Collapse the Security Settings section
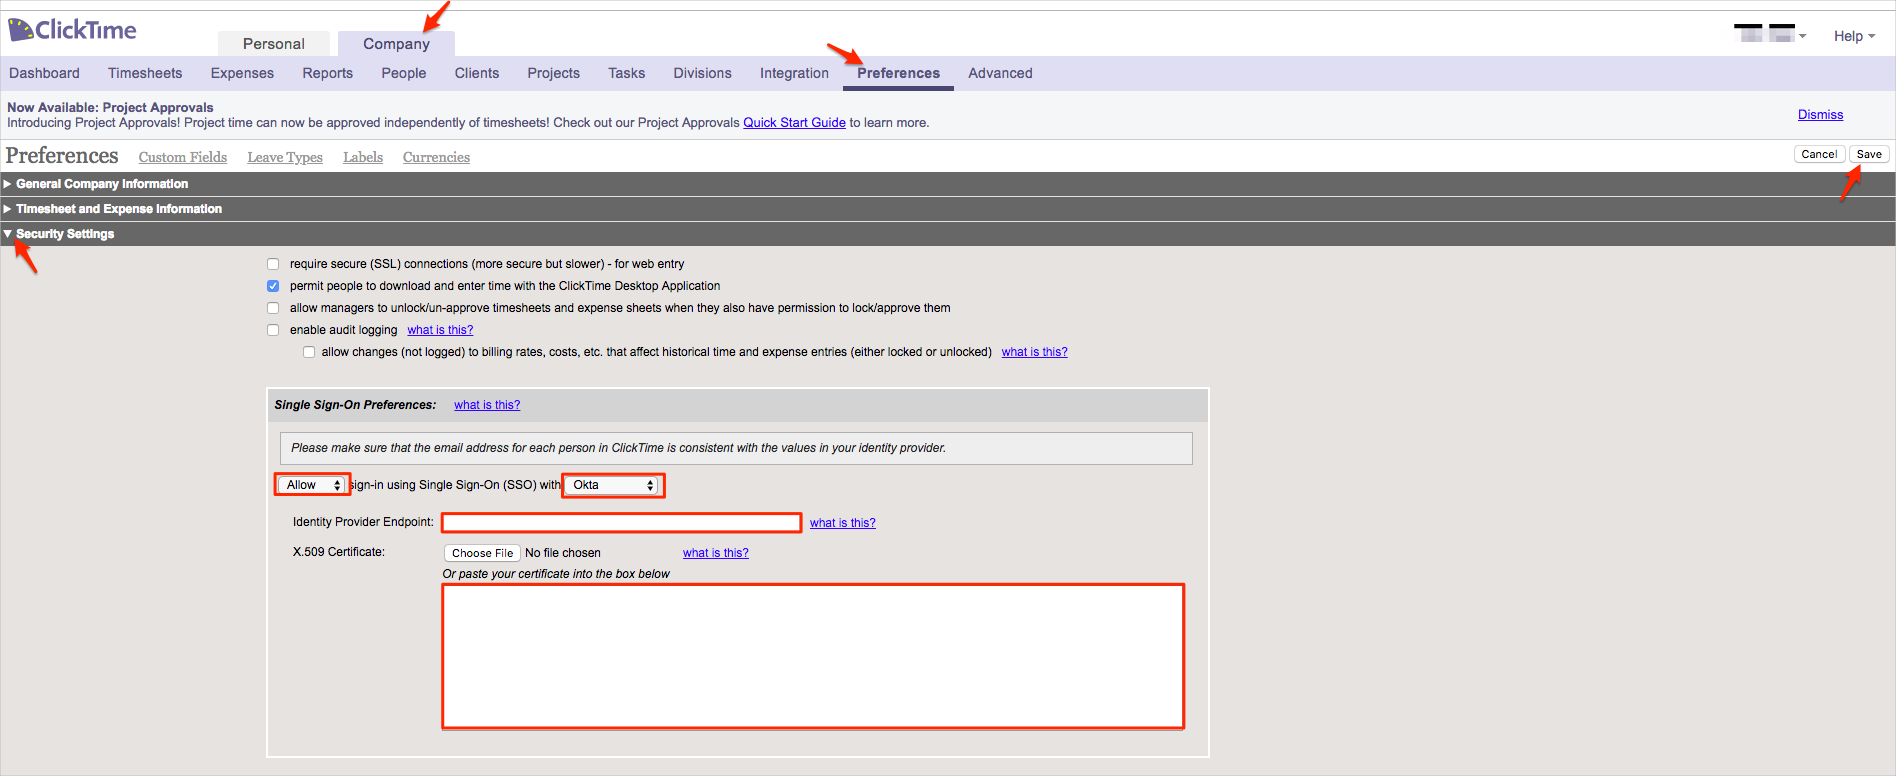Viewport: 1896px width, 776px height. pyautogui.click(x=64, y=234)
